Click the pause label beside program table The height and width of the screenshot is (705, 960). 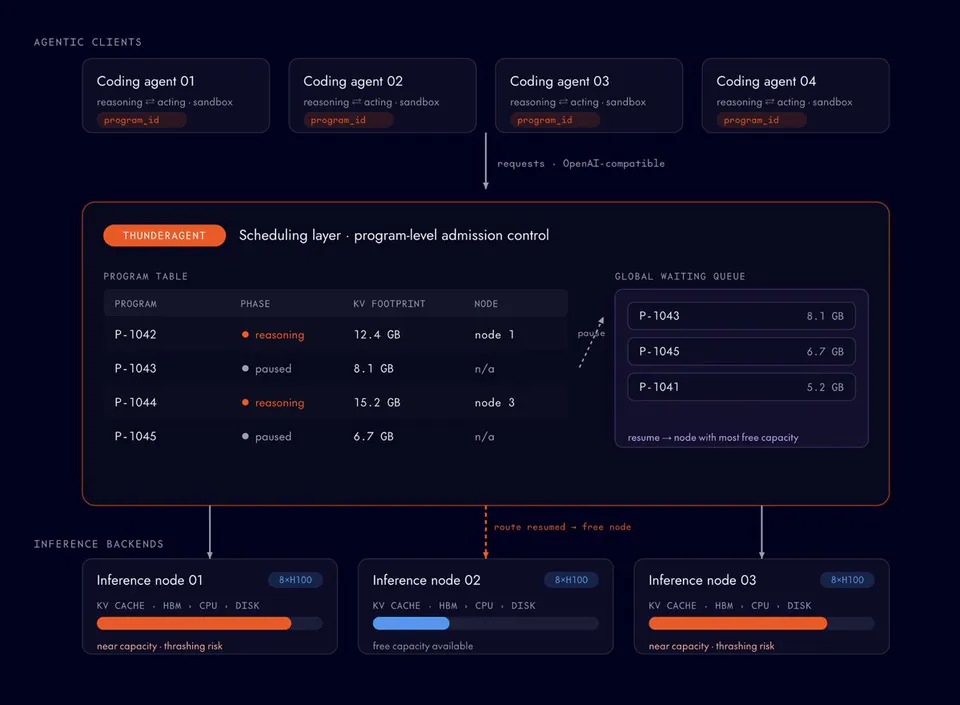tap(591, 334)
